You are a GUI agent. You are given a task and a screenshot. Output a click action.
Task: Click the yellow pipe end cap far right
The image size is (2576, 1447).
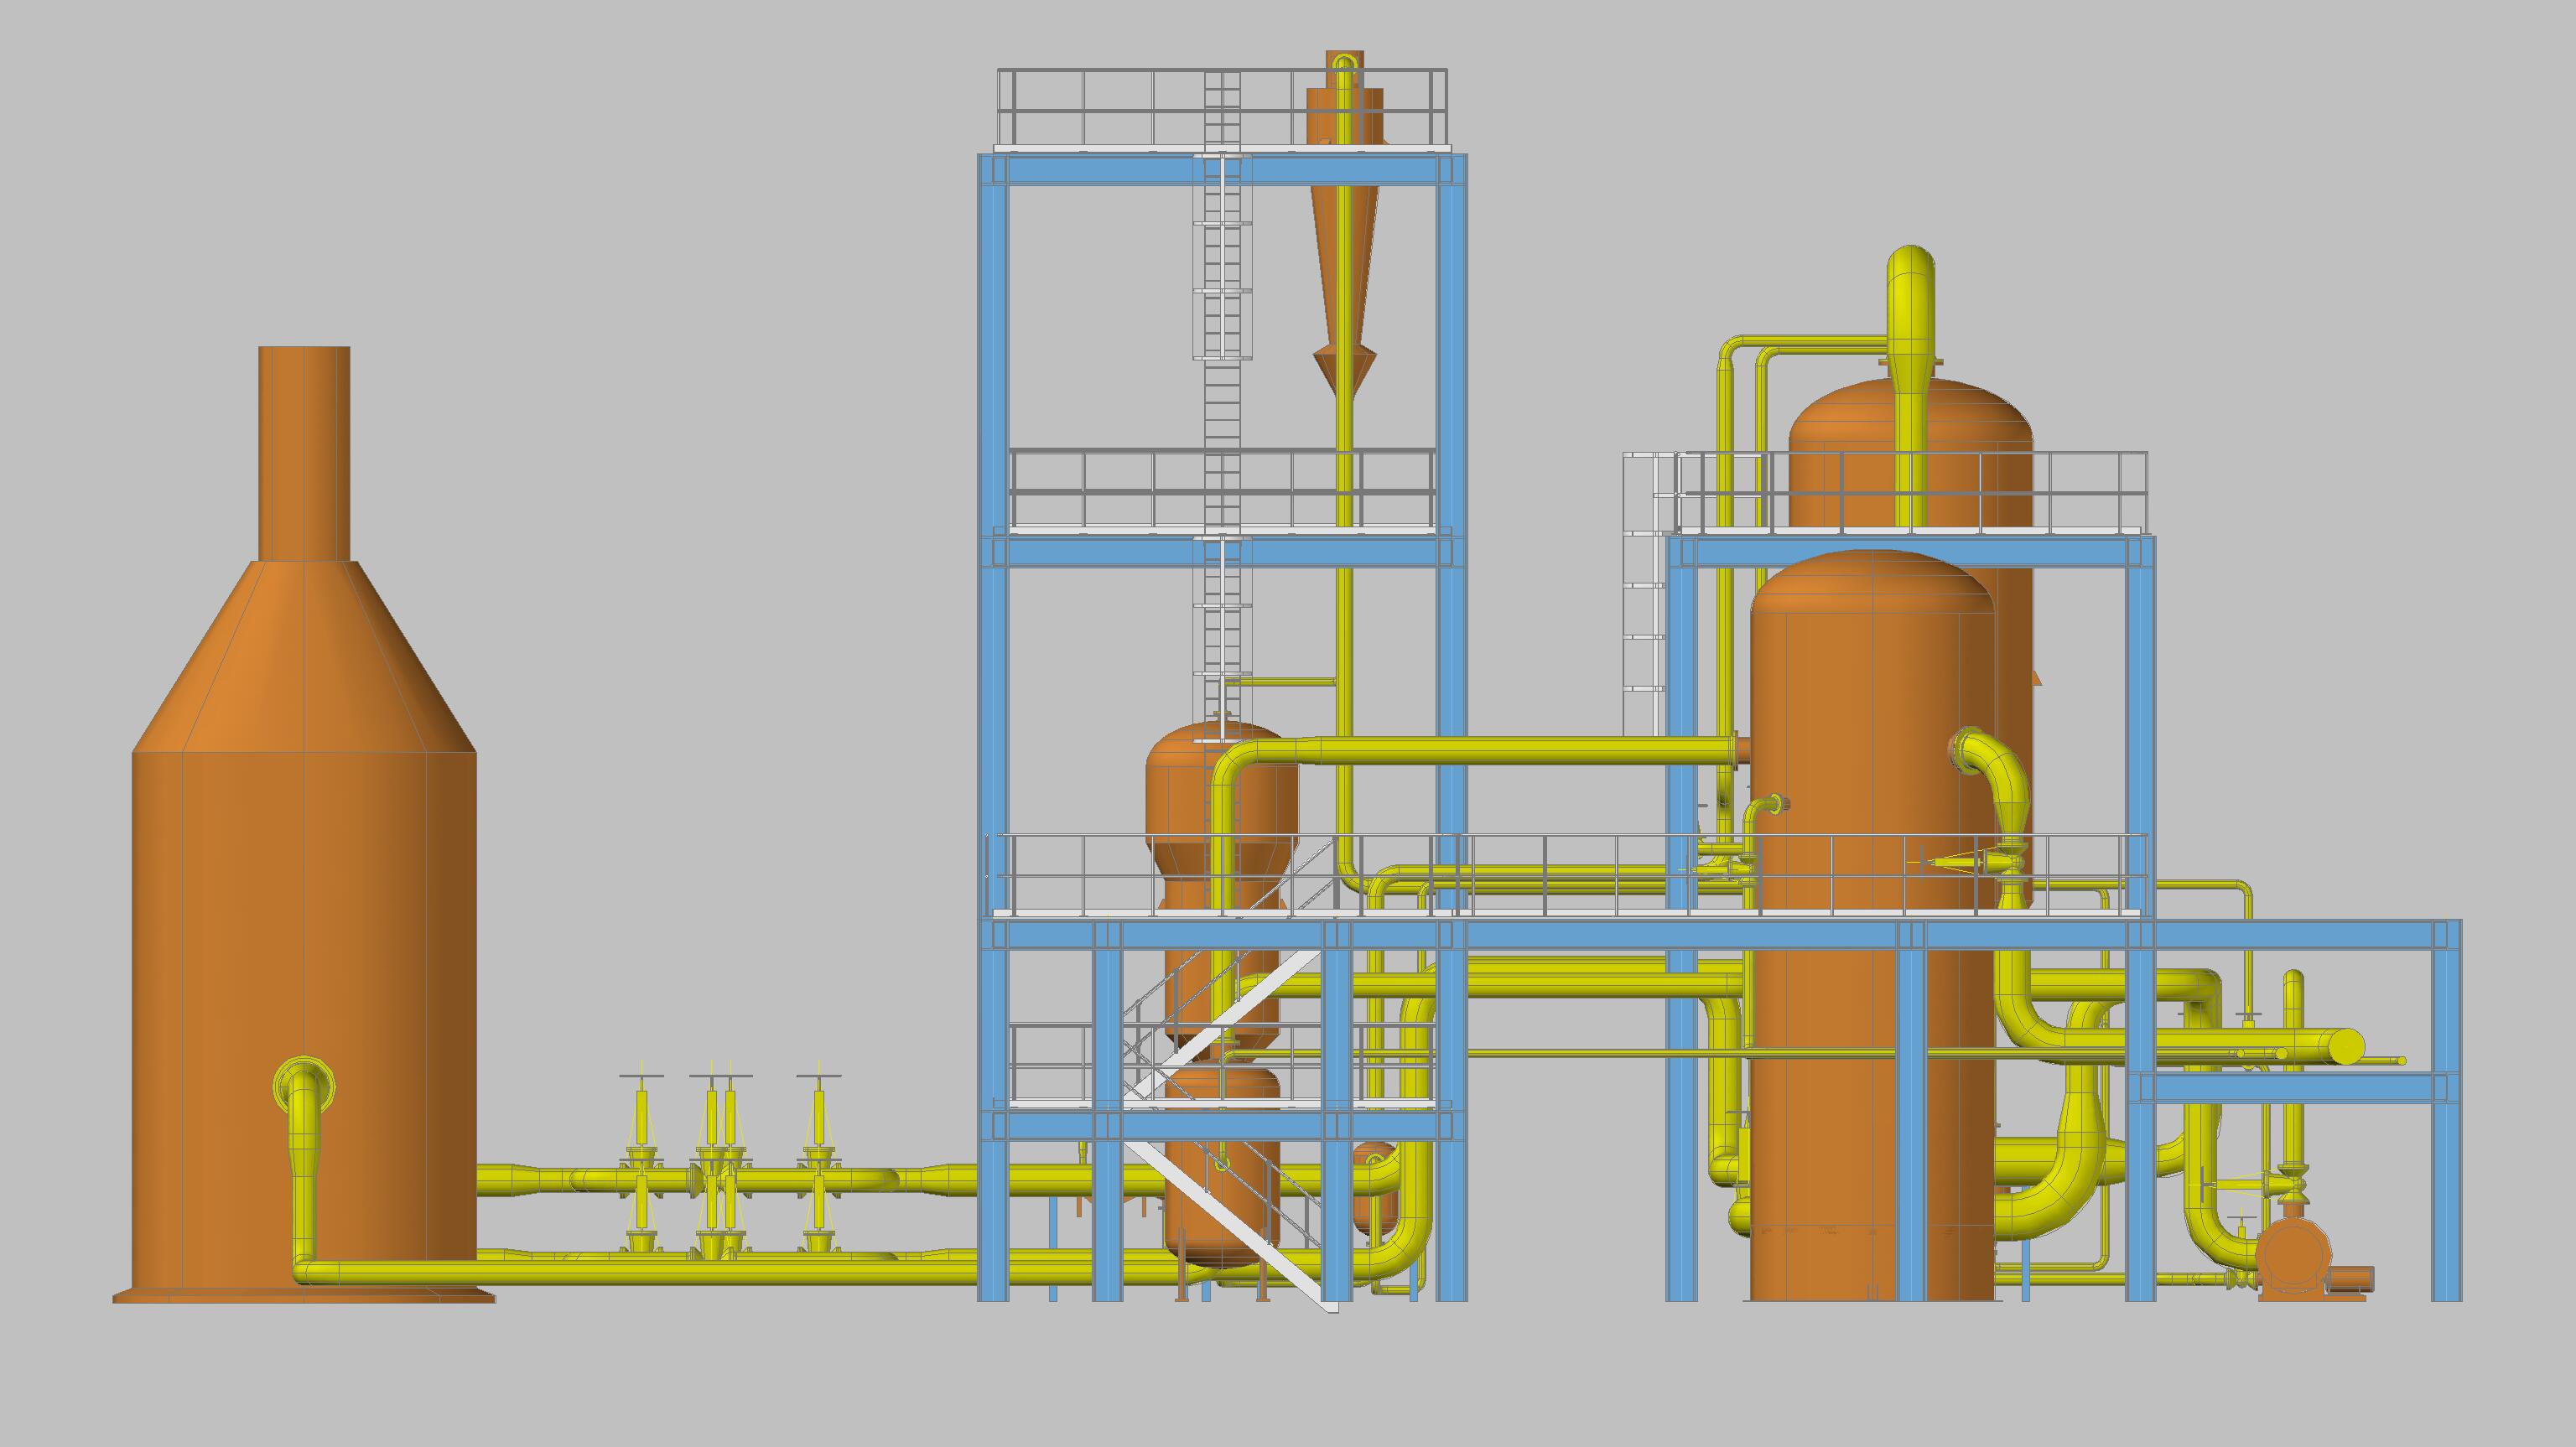2347,1047
